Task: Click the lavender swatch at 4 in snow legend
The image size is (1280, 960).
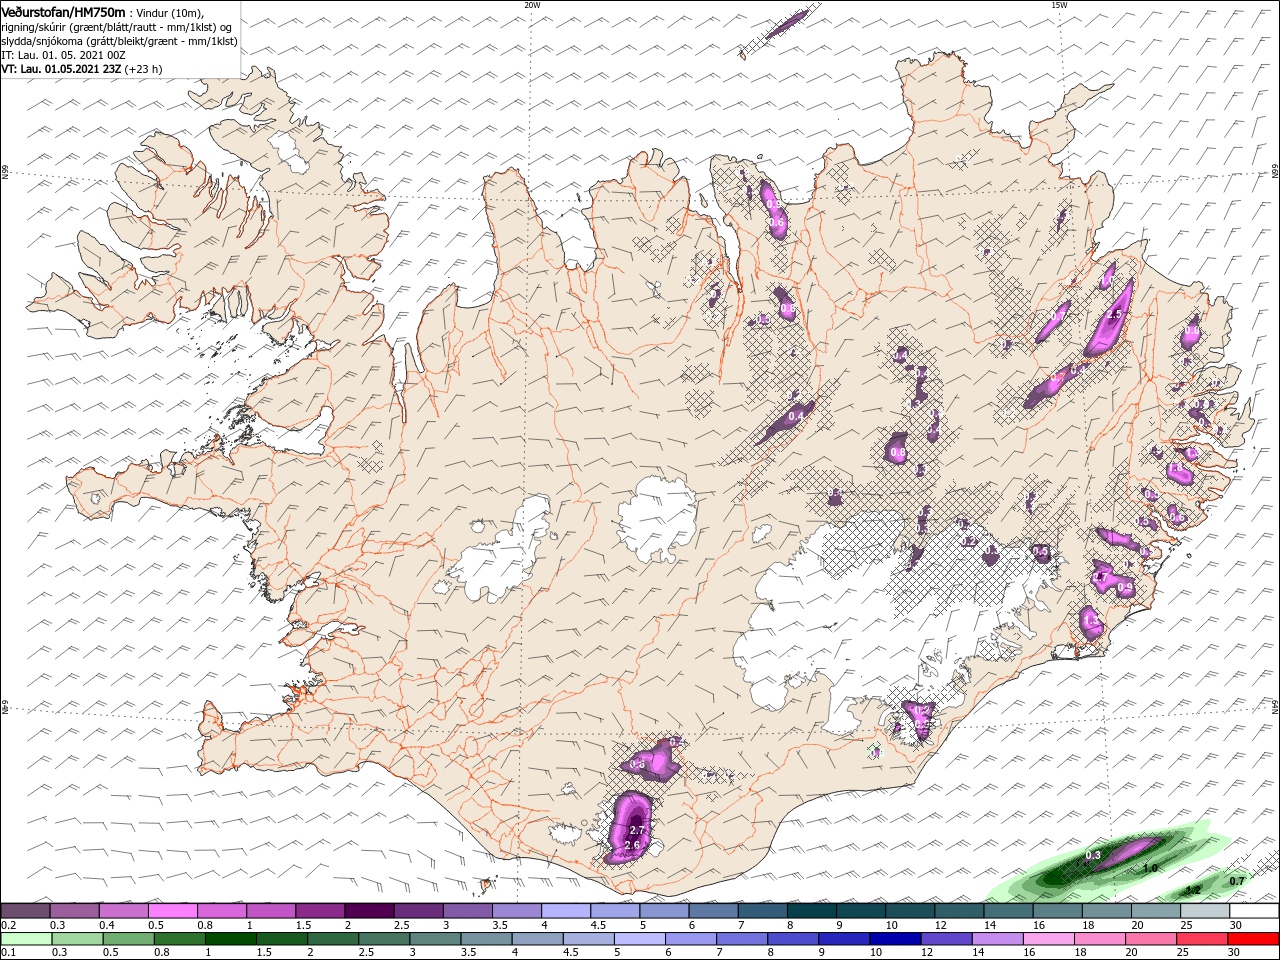Action: pyautogui.click(x=566, y=911)
